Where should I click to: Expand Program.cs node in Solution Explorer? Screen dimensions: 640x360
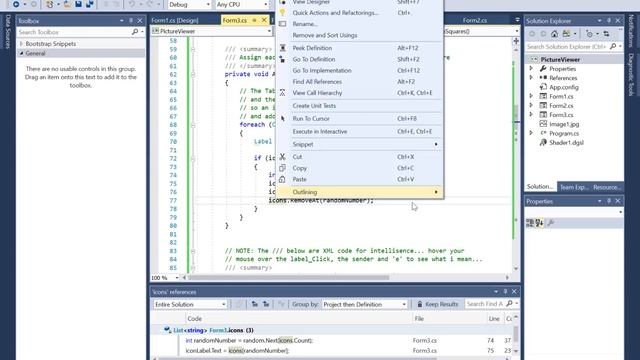pyautogui.click(x=531, y=133)
